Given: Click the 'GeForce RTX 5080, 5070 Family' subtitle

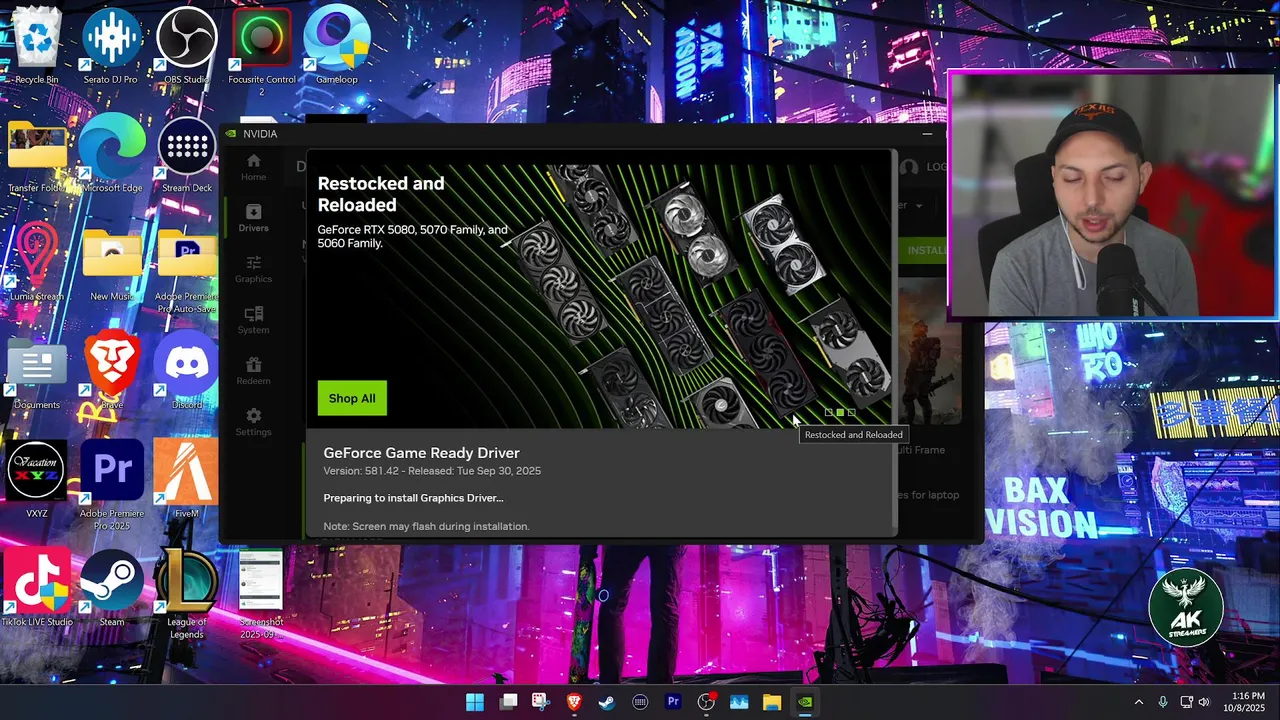Looking at the screenshot, I should pos(413,236).
